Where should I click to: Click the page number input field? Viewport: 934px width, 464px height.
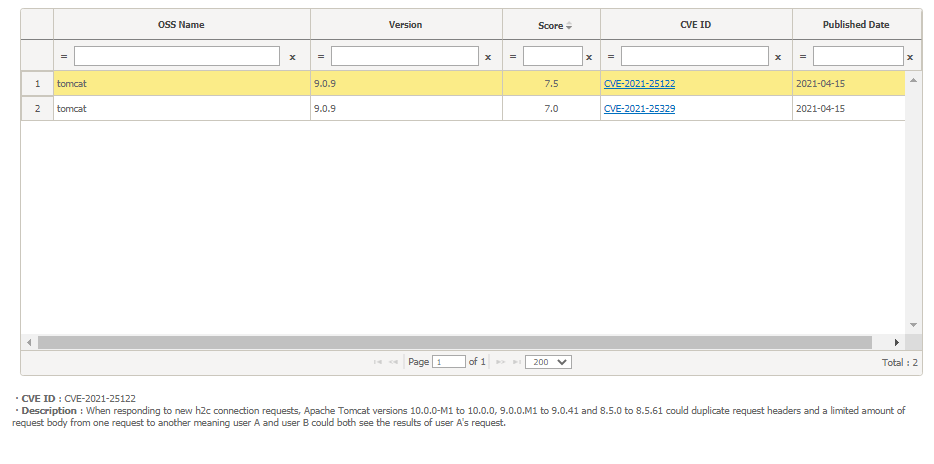(x=449, y=362)
